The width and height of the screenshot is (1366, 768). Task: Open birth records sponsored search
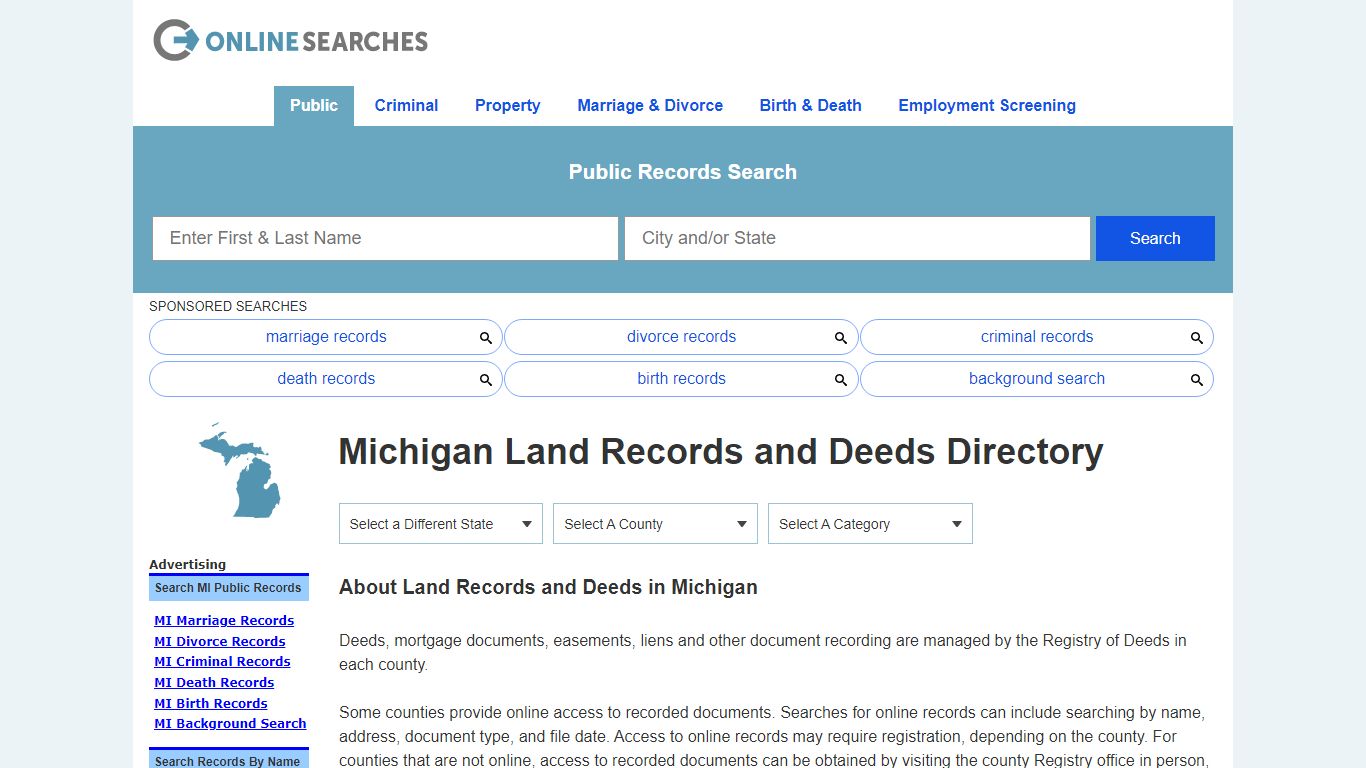[x=681, y=379]
